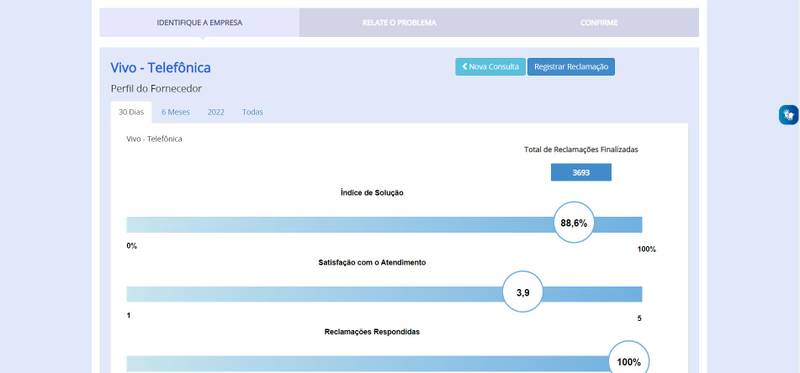Click the Nova Consulta button
Screen dimensions: 800x373
coord(490,67)
